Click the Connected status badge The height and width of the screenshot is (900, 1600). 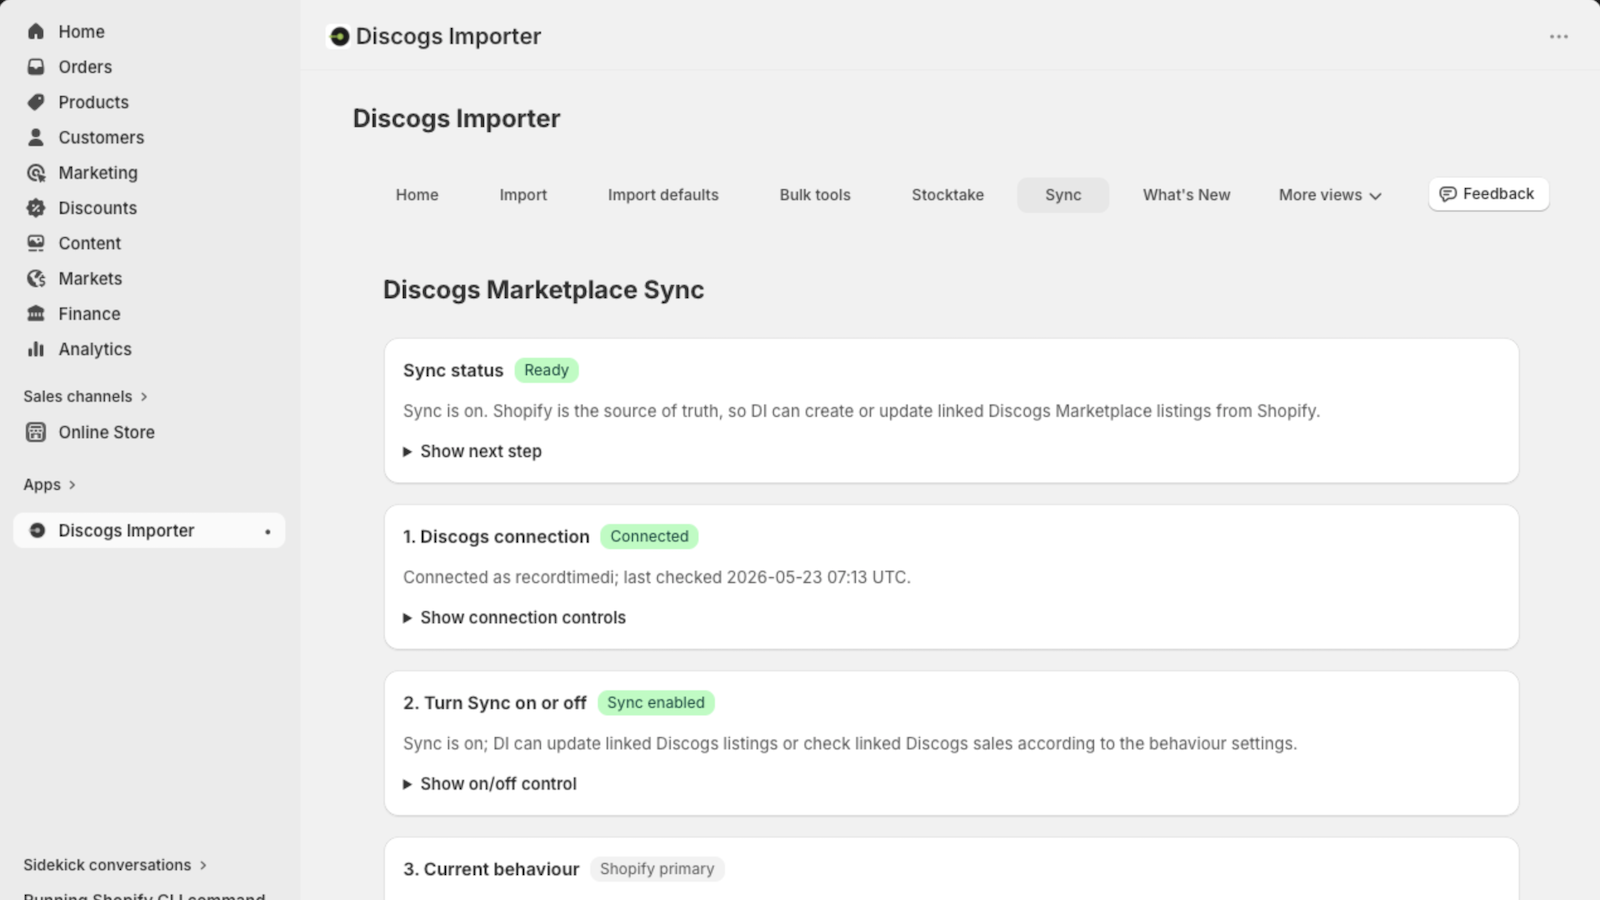[x=649, y=536]
